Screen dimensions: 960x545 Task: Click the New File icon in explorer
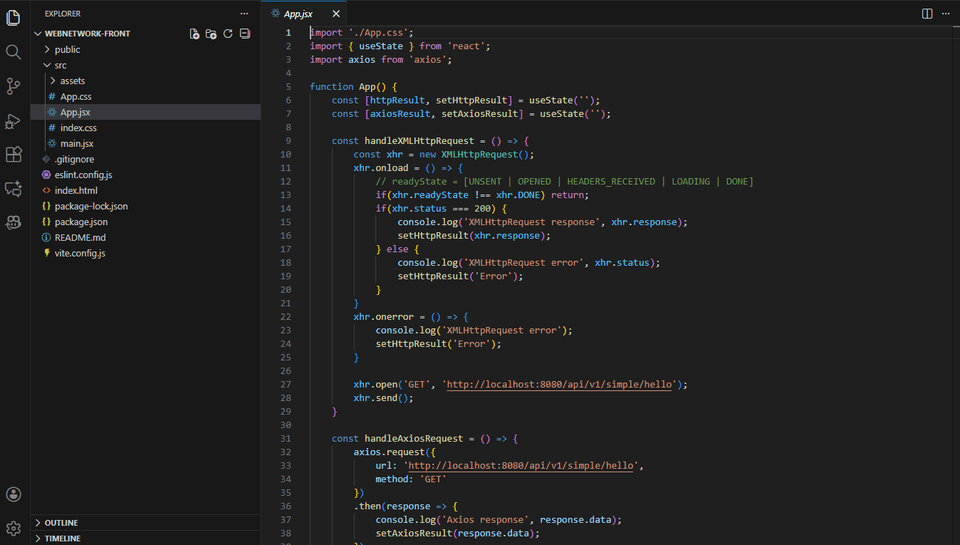tap(194, 34)
